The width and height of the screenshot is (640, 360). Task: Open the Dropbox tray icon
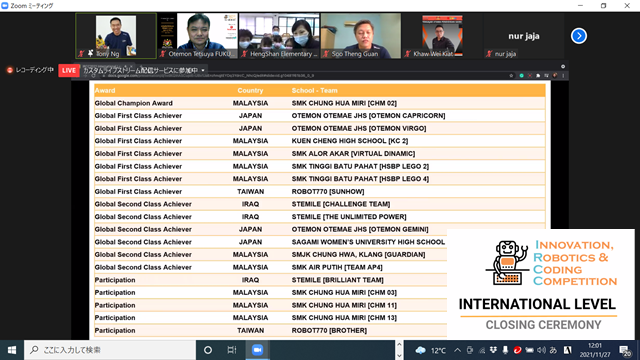point(493,350)
